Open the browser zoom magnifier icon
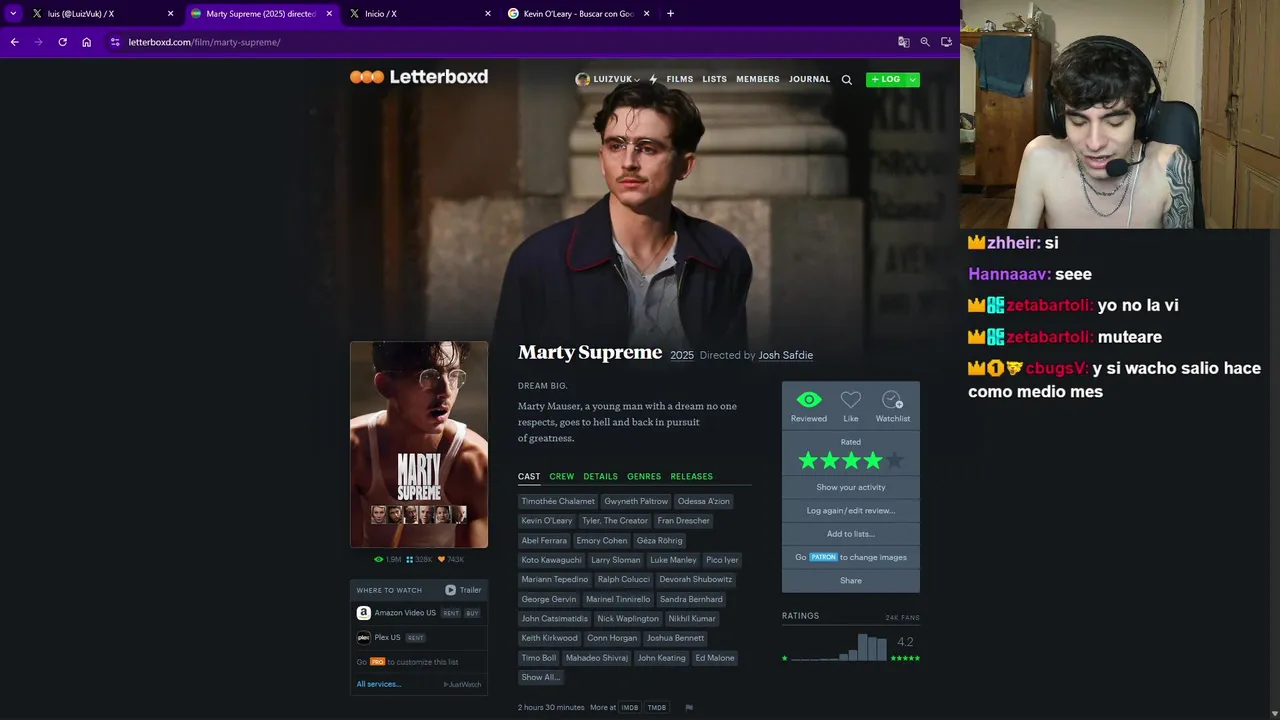1280x720 pixels. pos(925,42)
